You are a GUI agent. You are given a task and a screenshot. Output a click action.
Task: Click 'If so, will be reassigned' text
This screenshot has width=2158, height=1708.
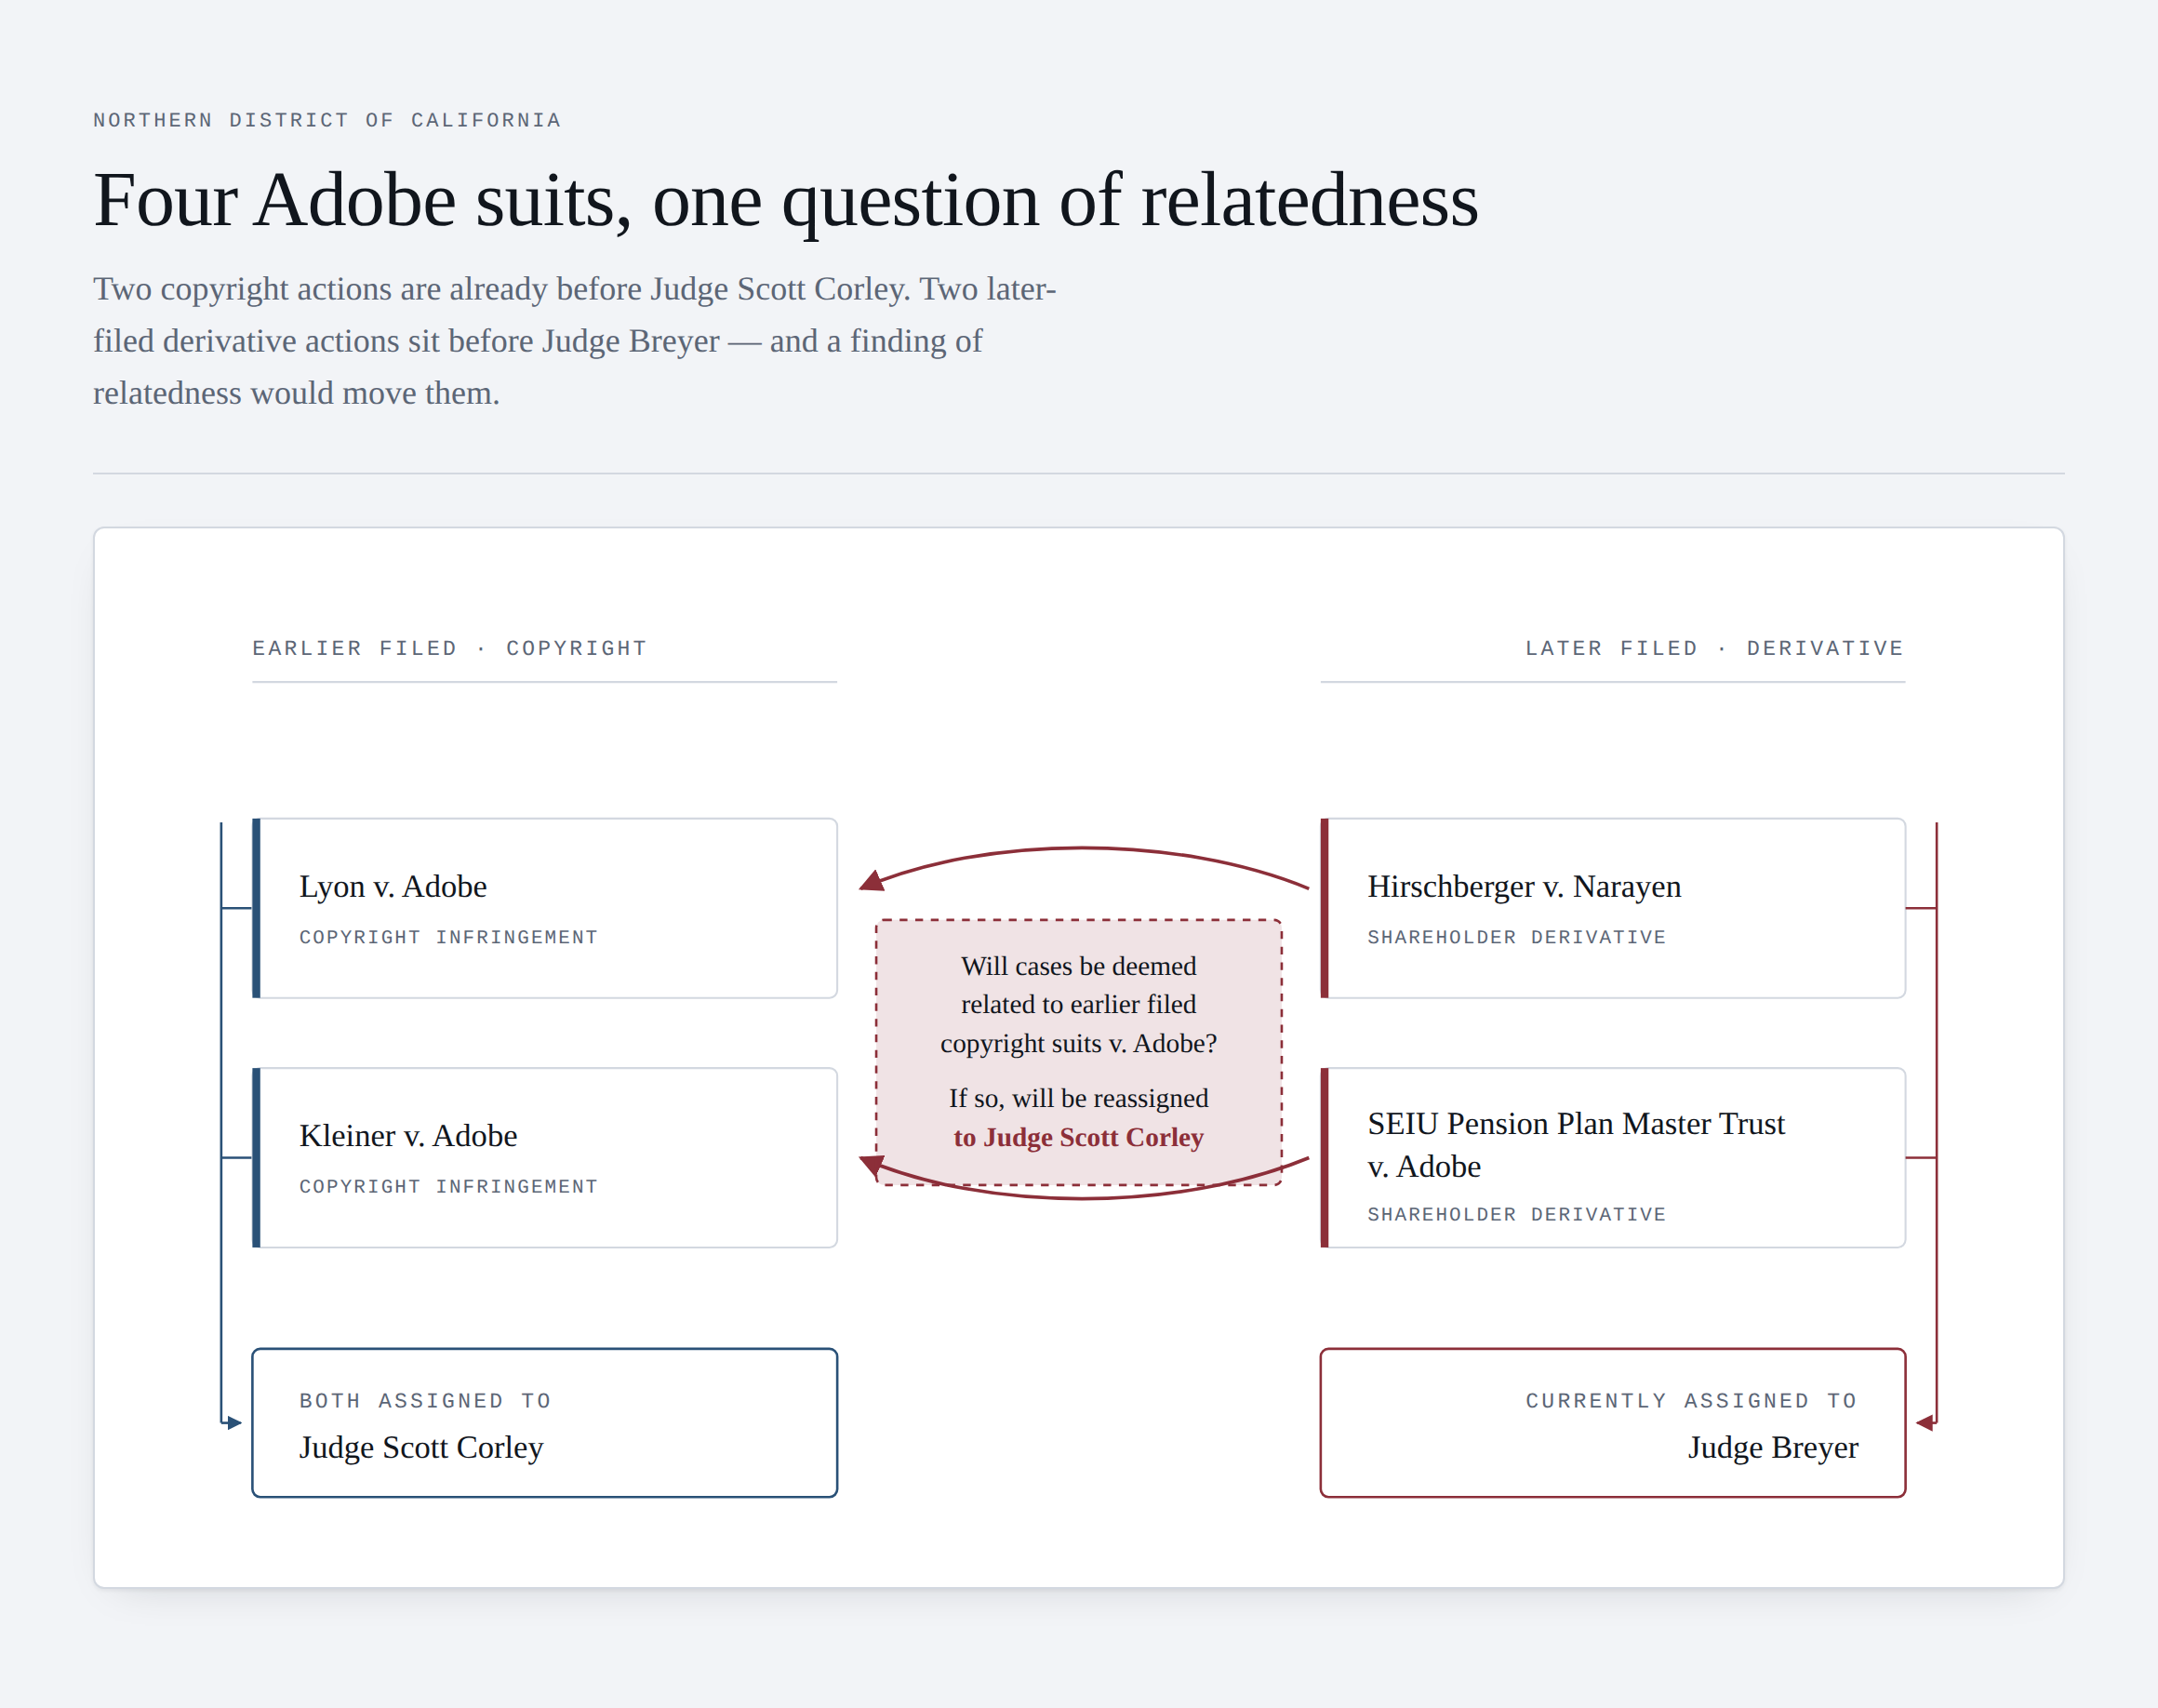(1078, 1098)
